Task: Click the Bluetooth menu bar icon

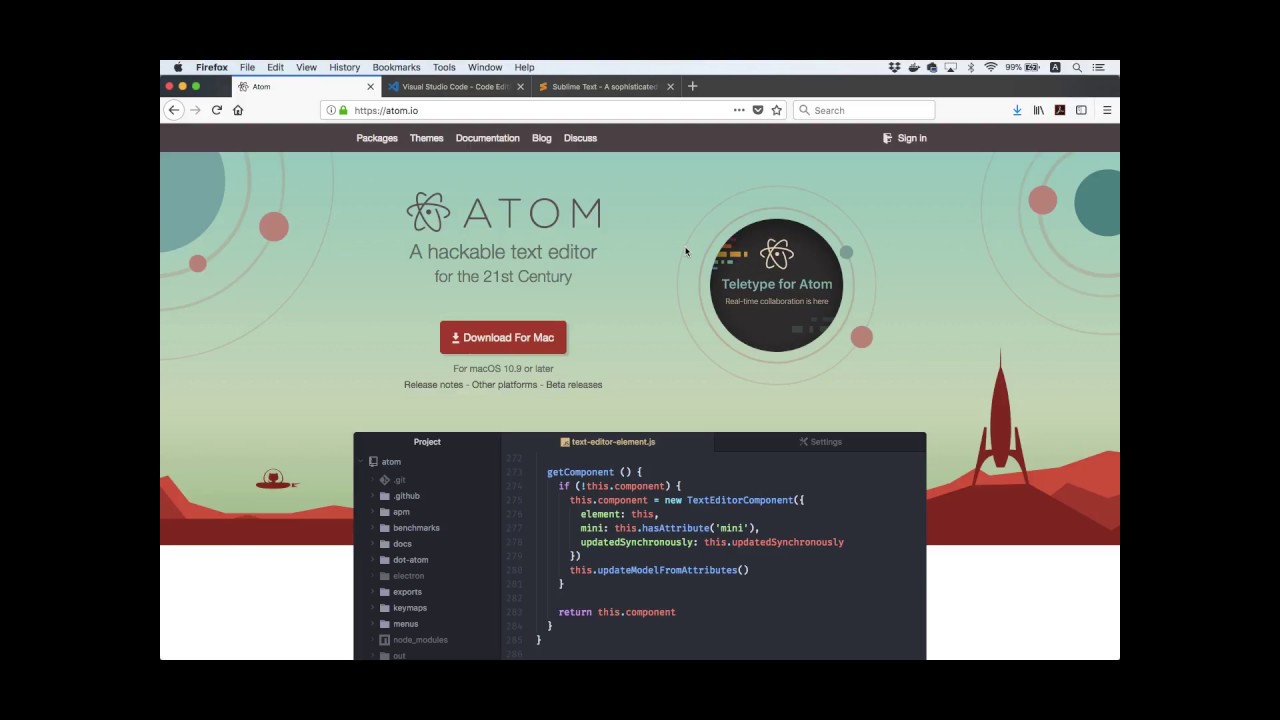Action: (971, 67)
